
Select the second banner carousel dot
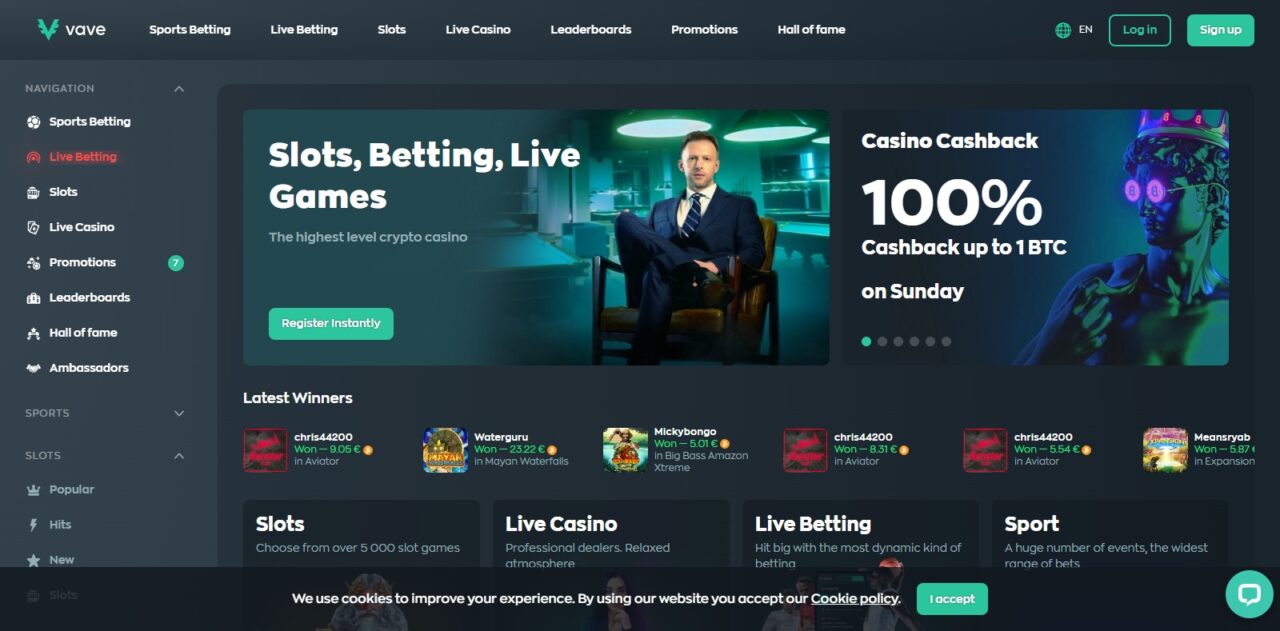[x=882, y=341]
